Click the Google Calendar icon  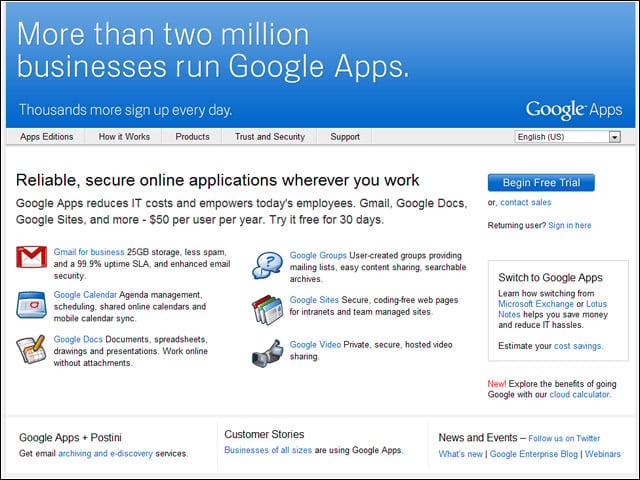31,304
